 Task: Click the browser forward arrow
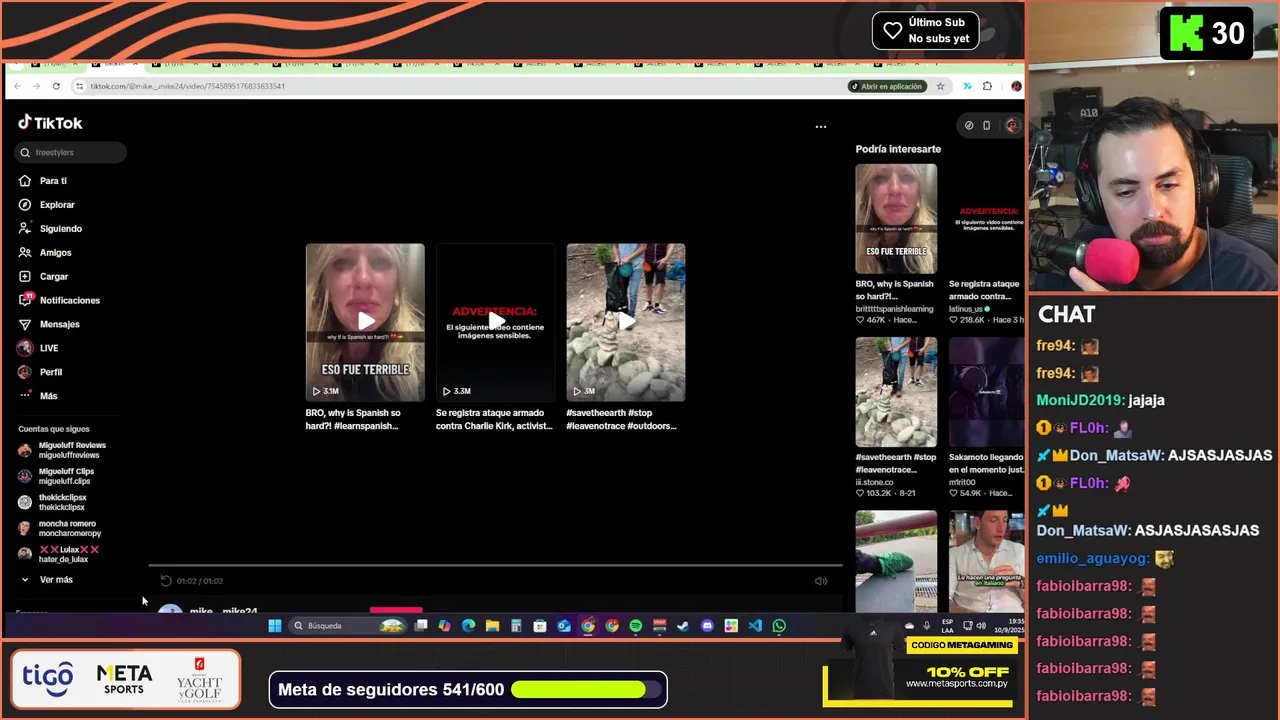pos(37,86)
